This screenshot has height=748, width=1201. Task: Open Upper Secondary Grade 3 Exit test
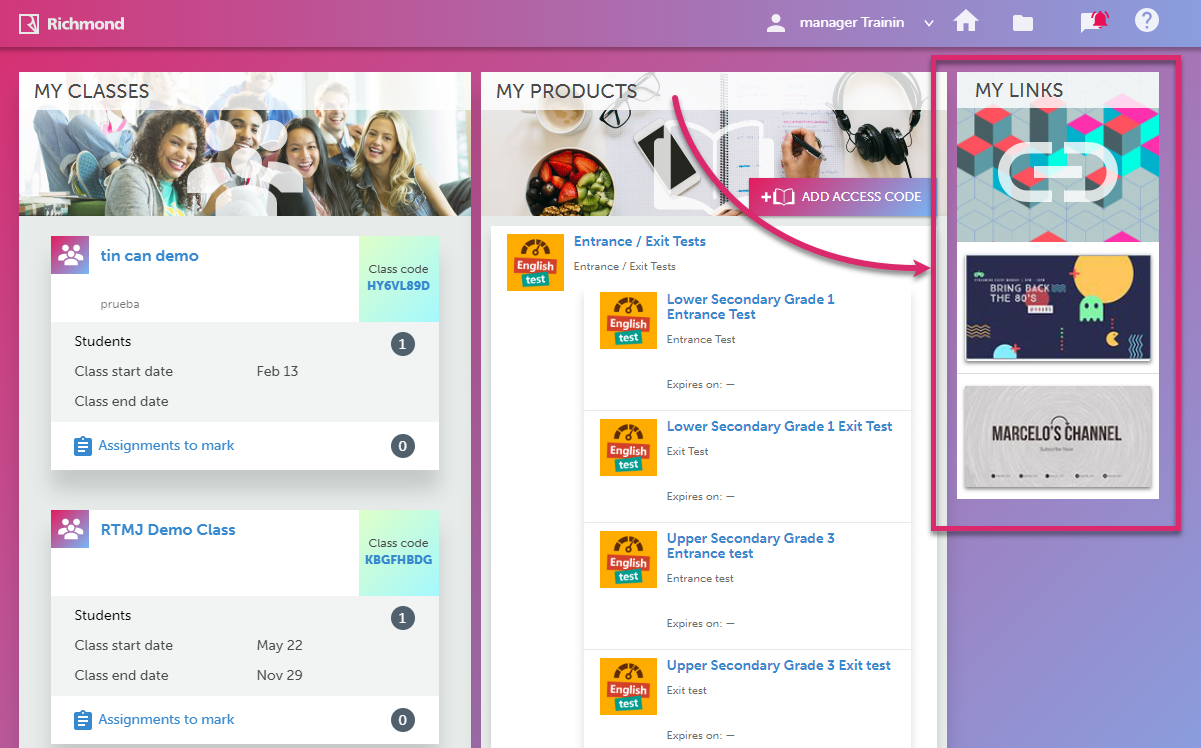(x=778, y=666)
